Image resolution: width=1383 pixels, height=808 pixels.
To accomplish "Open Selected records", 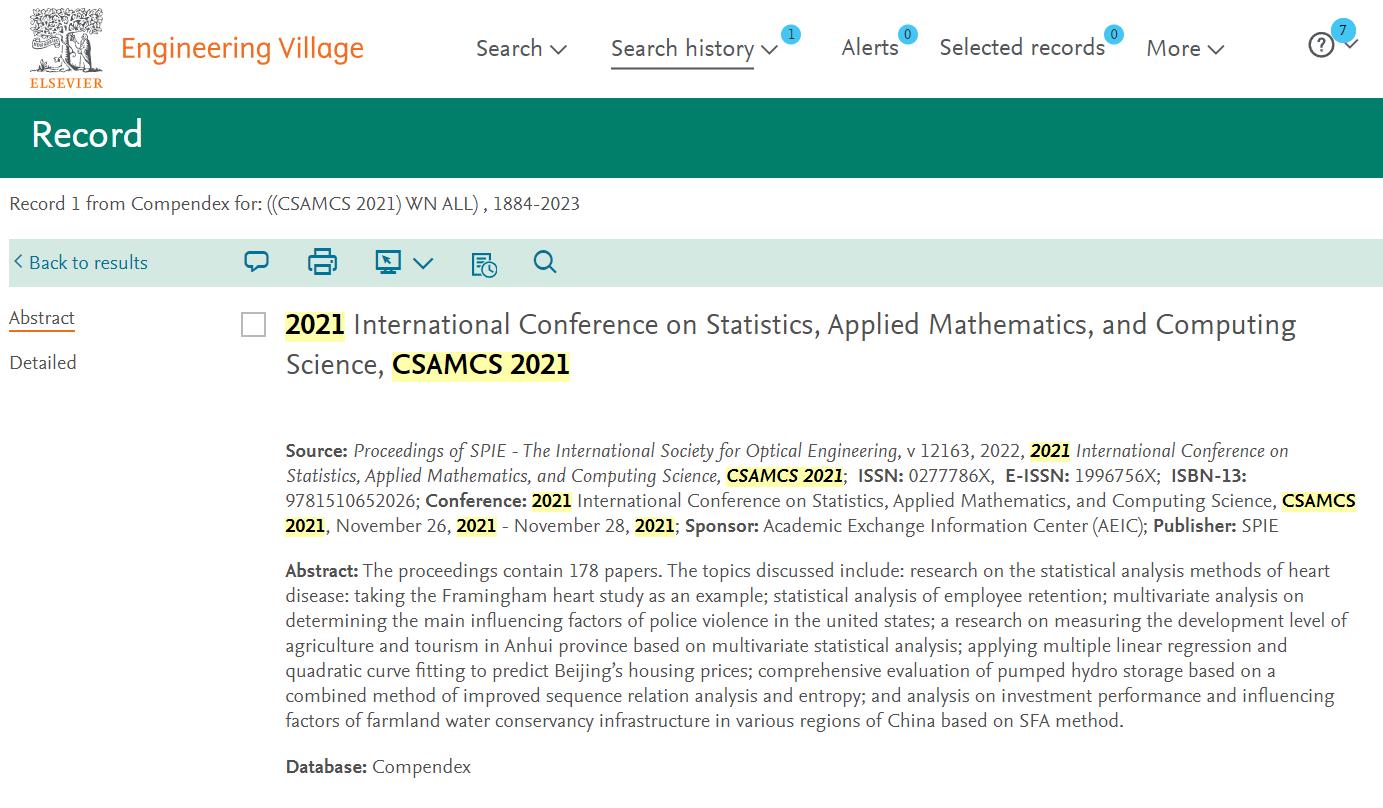I will coord(1022,48).
